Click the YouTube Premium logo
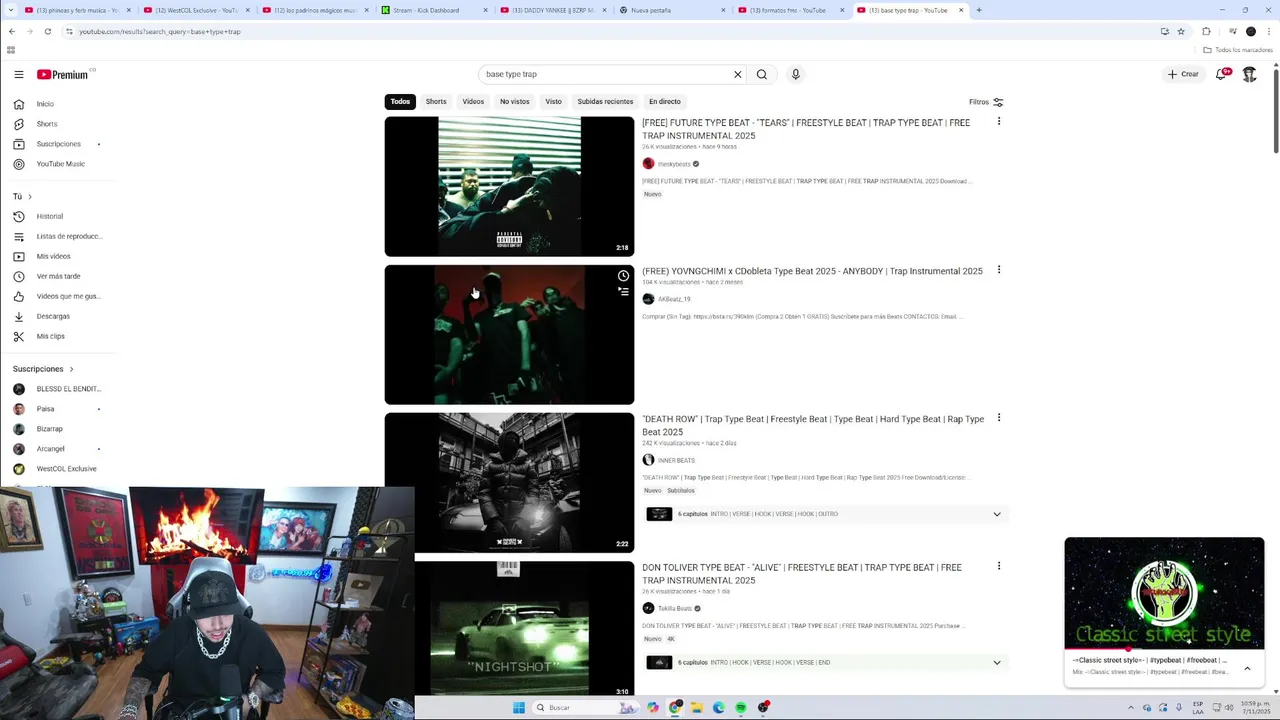 64,74
